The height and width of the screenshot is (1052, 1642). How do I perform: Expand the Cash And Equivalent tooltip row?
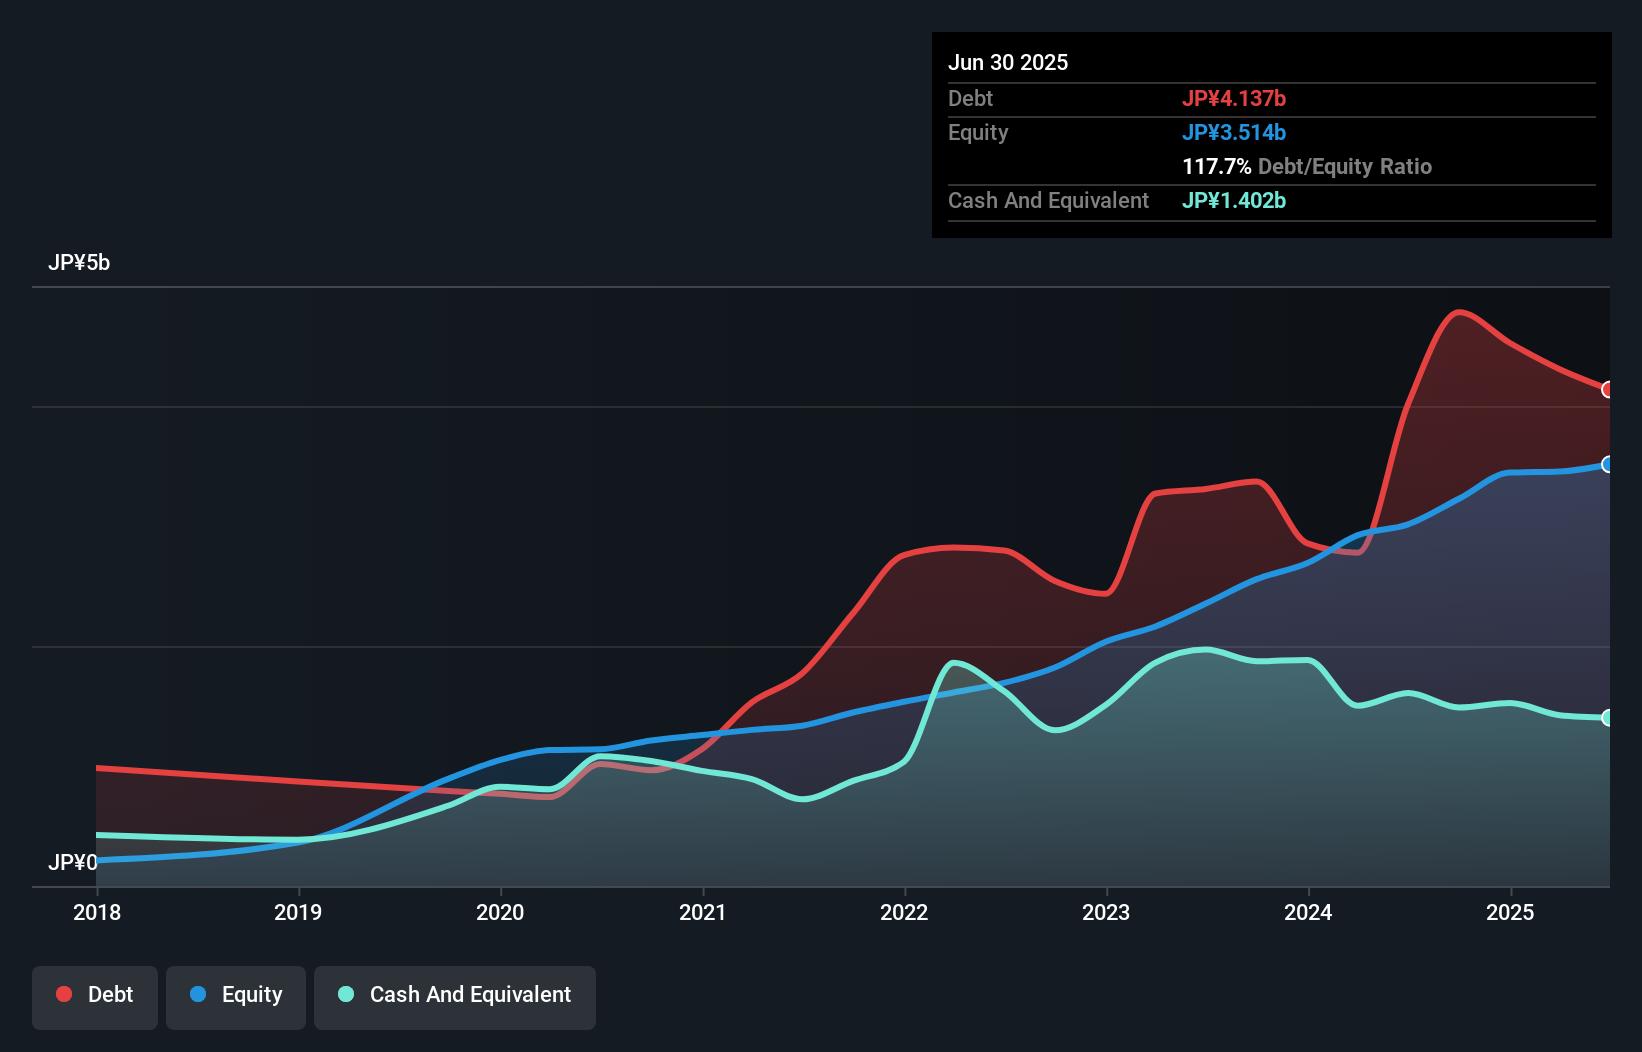[1048, 200]
